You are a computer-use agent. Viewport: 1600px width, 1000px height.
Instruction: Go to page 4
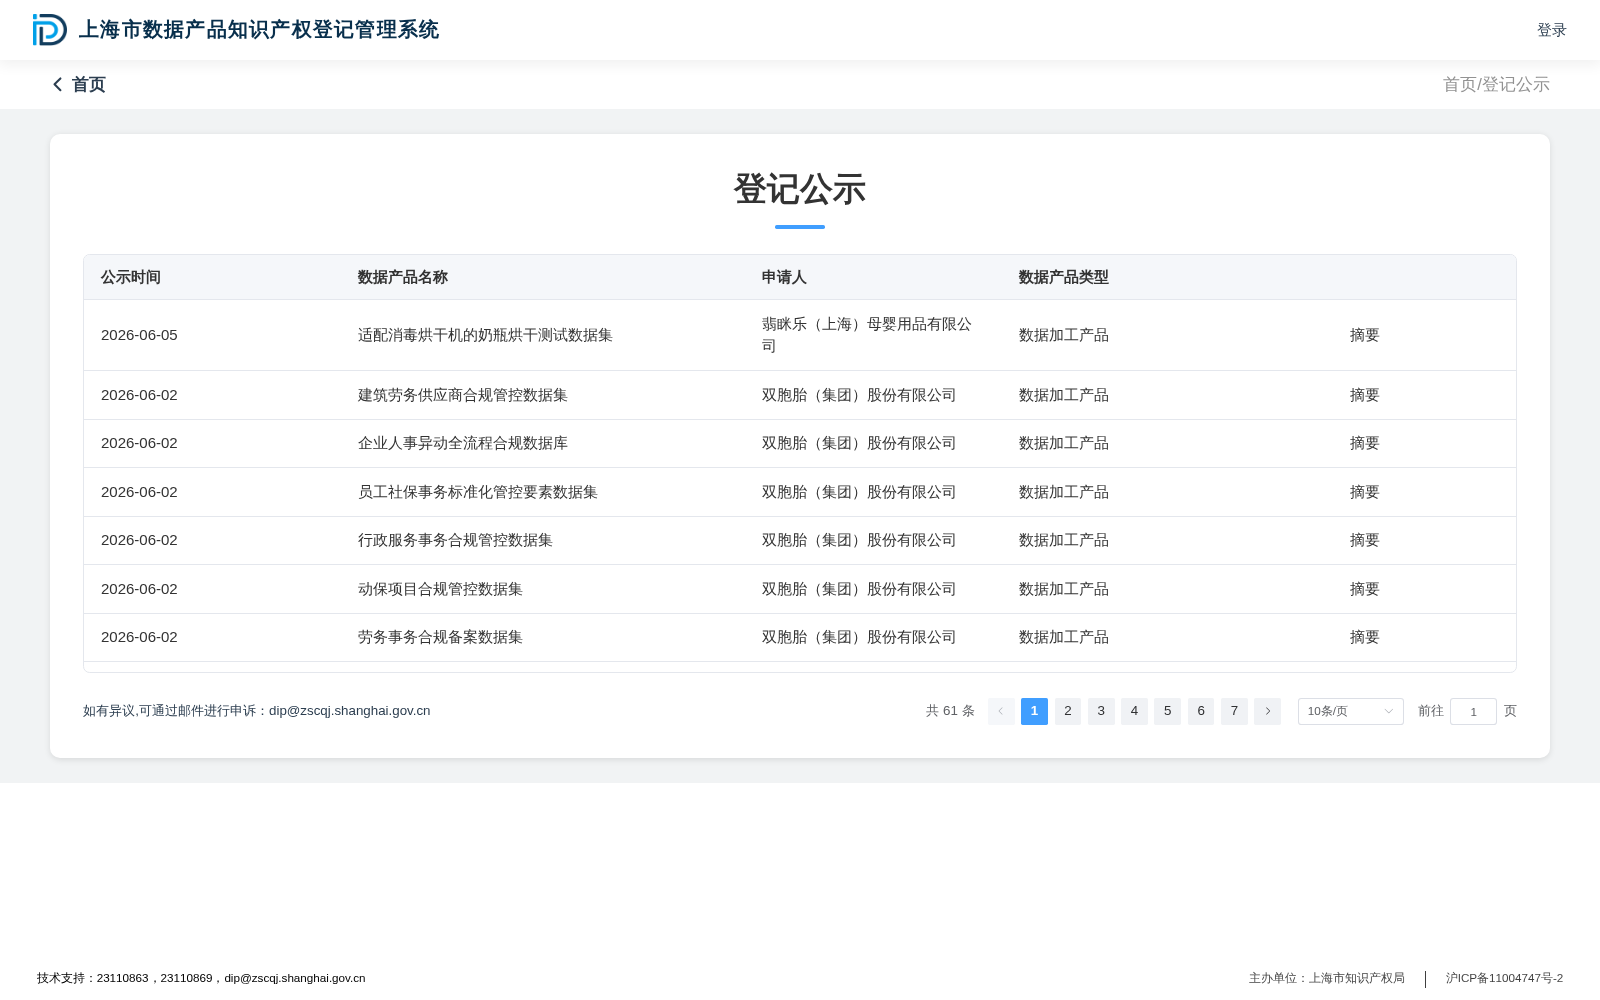click(x=1134, y=711)
